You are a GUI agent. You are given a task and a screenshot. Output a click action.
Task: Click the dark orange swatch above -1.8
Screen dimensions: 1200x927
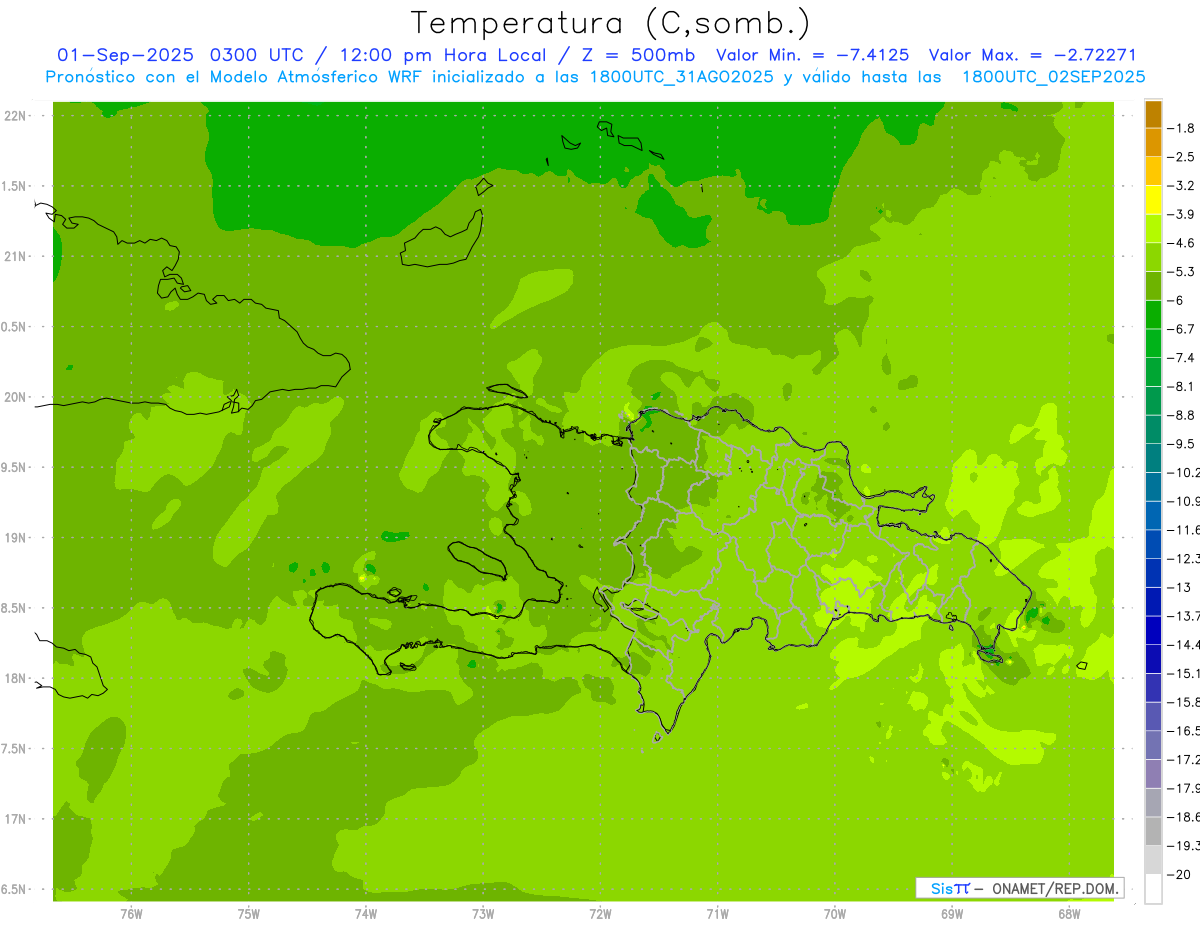point(1153,114)
